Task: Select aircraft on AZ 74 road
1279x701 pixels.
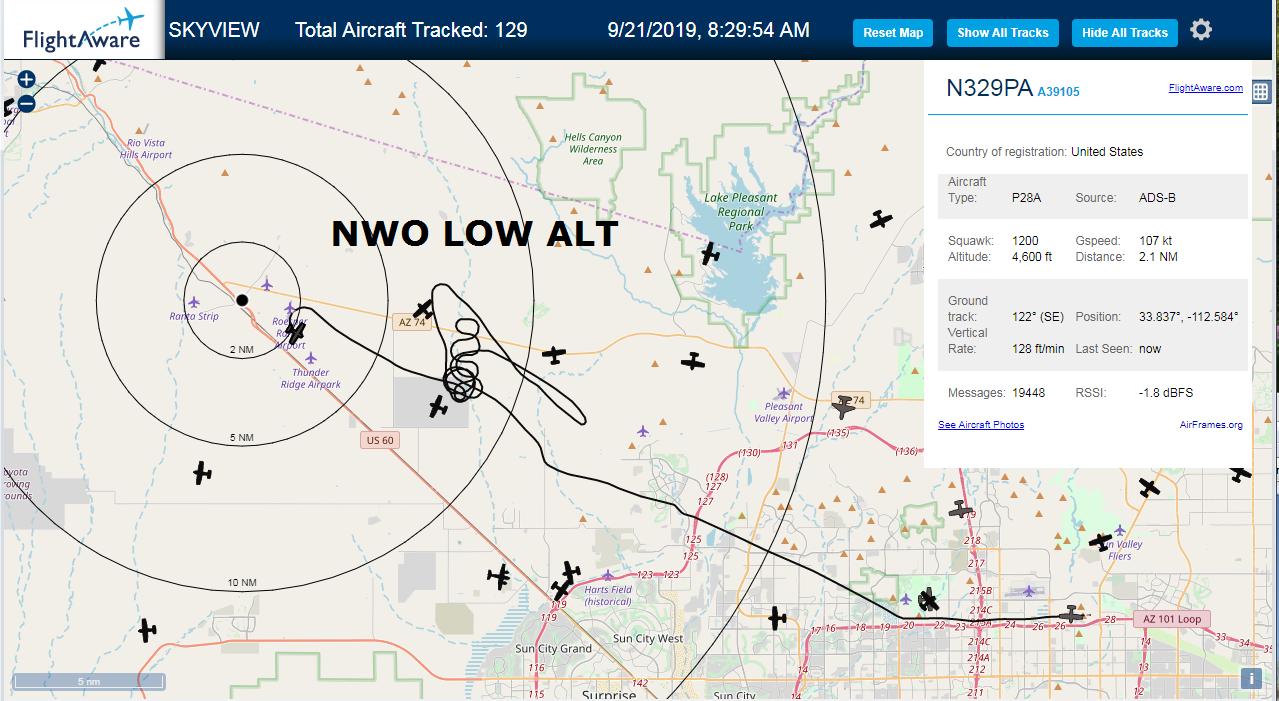Action: (554, 355)
